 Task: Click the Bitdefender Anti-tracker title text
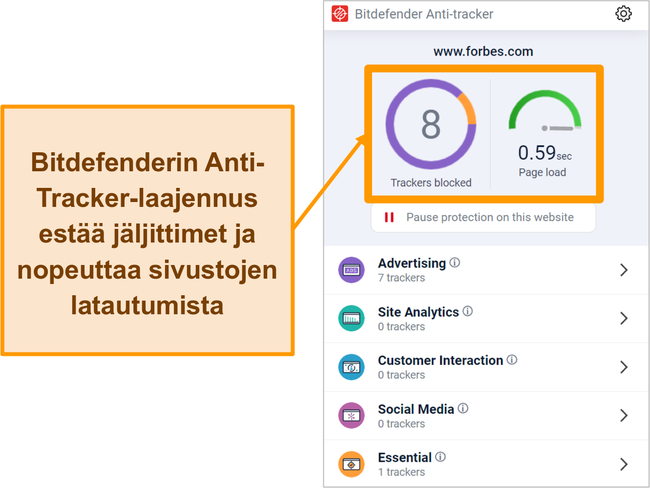pos(424,14)
